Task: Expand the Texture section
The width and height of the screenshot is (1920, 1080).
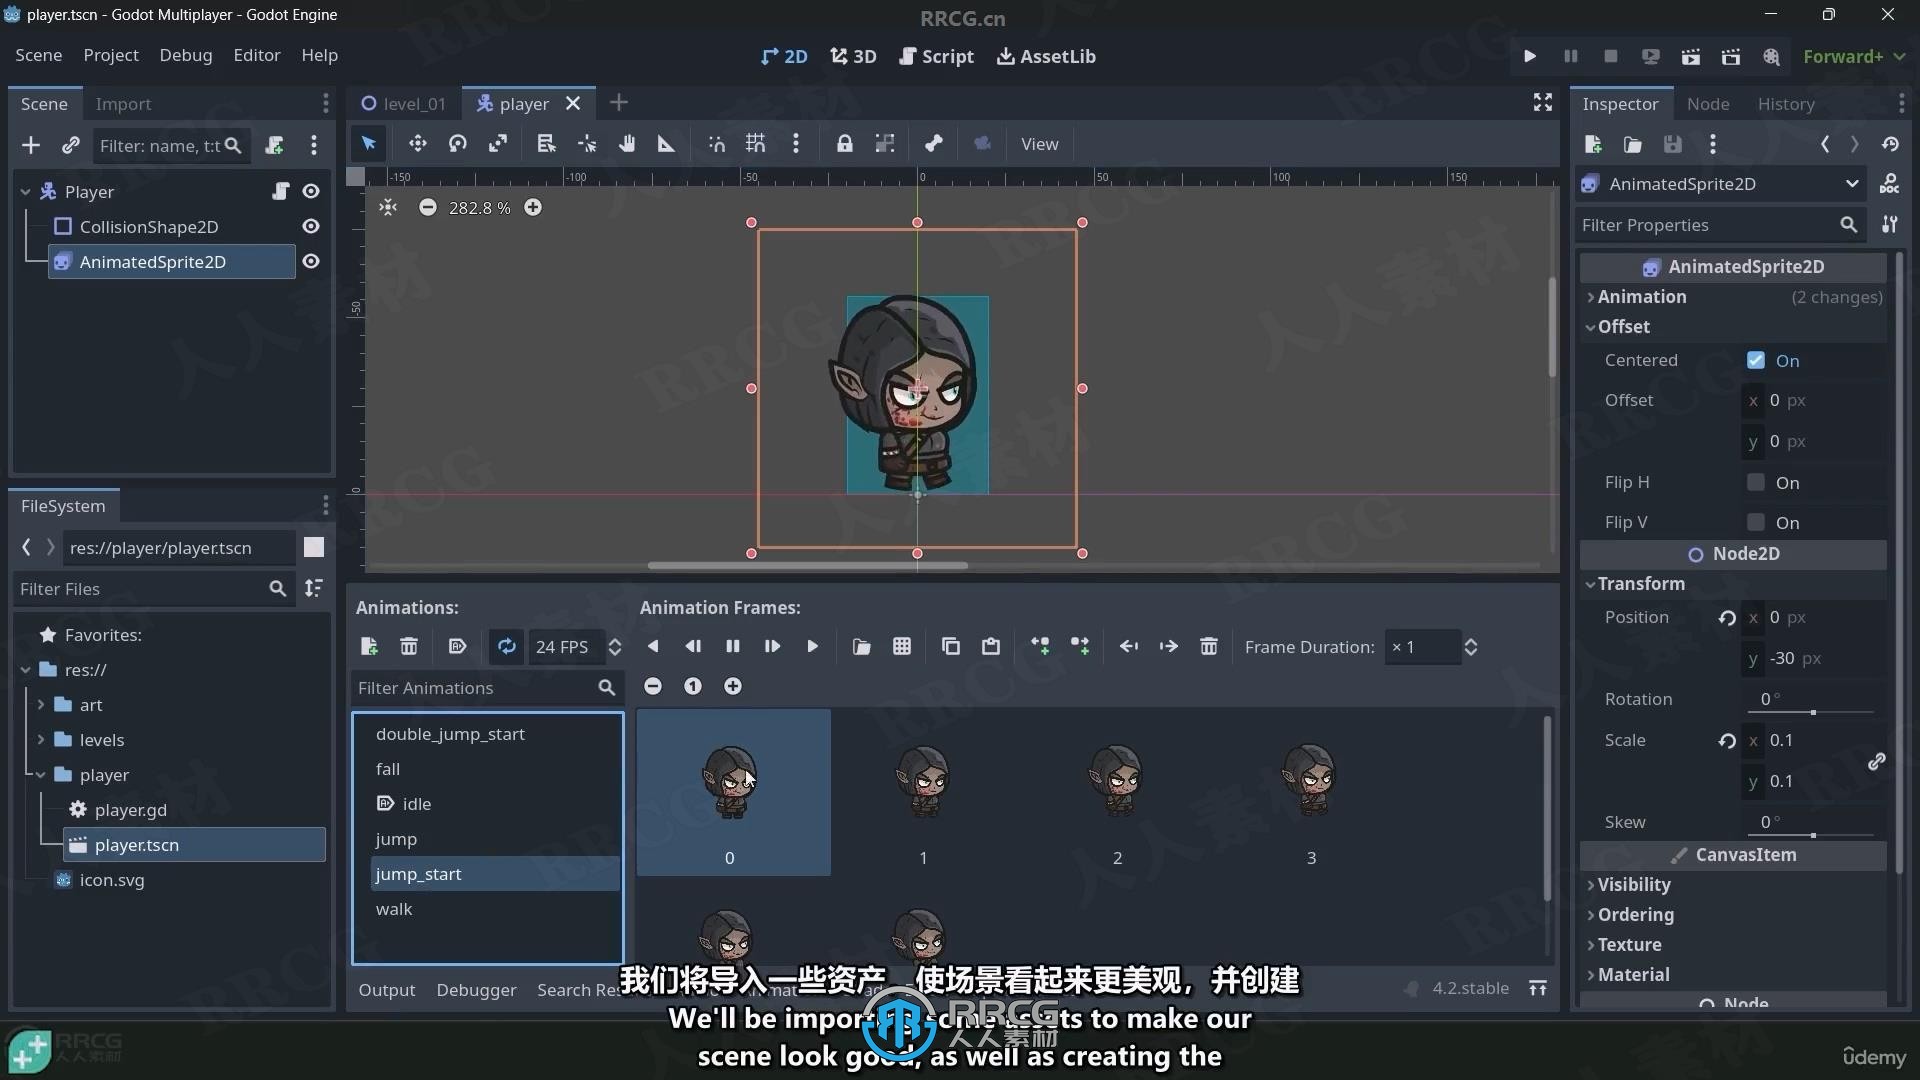Action: 1624,945
